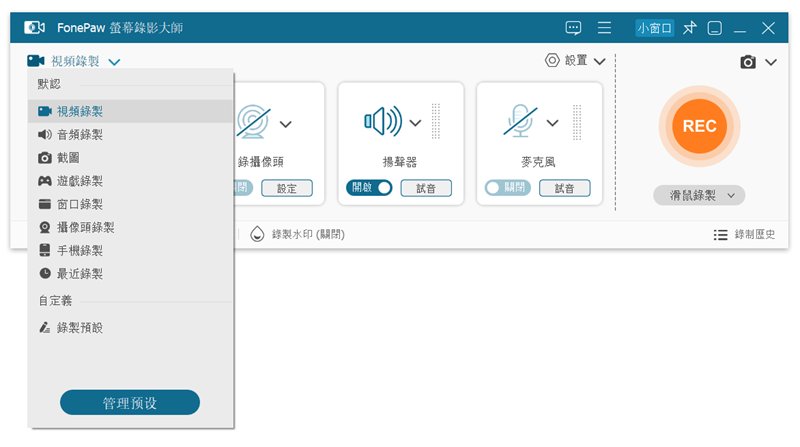The width and height of the screenshot is (800, 447).
Task: Turn off the 揚聲器 開啟 toggle
Action: pos(369,188)
